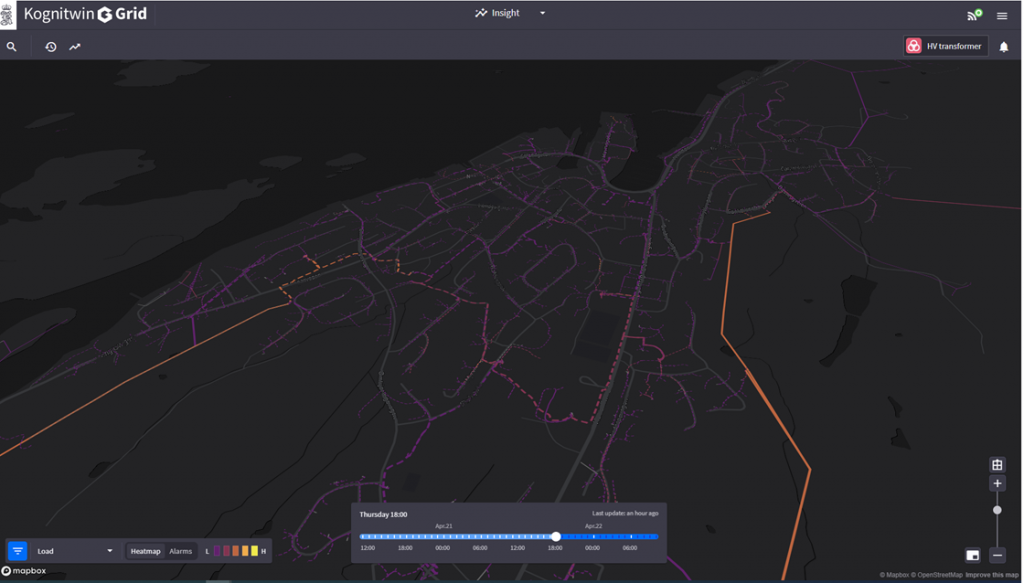Click the map zoom out minus button

point(997,555)
